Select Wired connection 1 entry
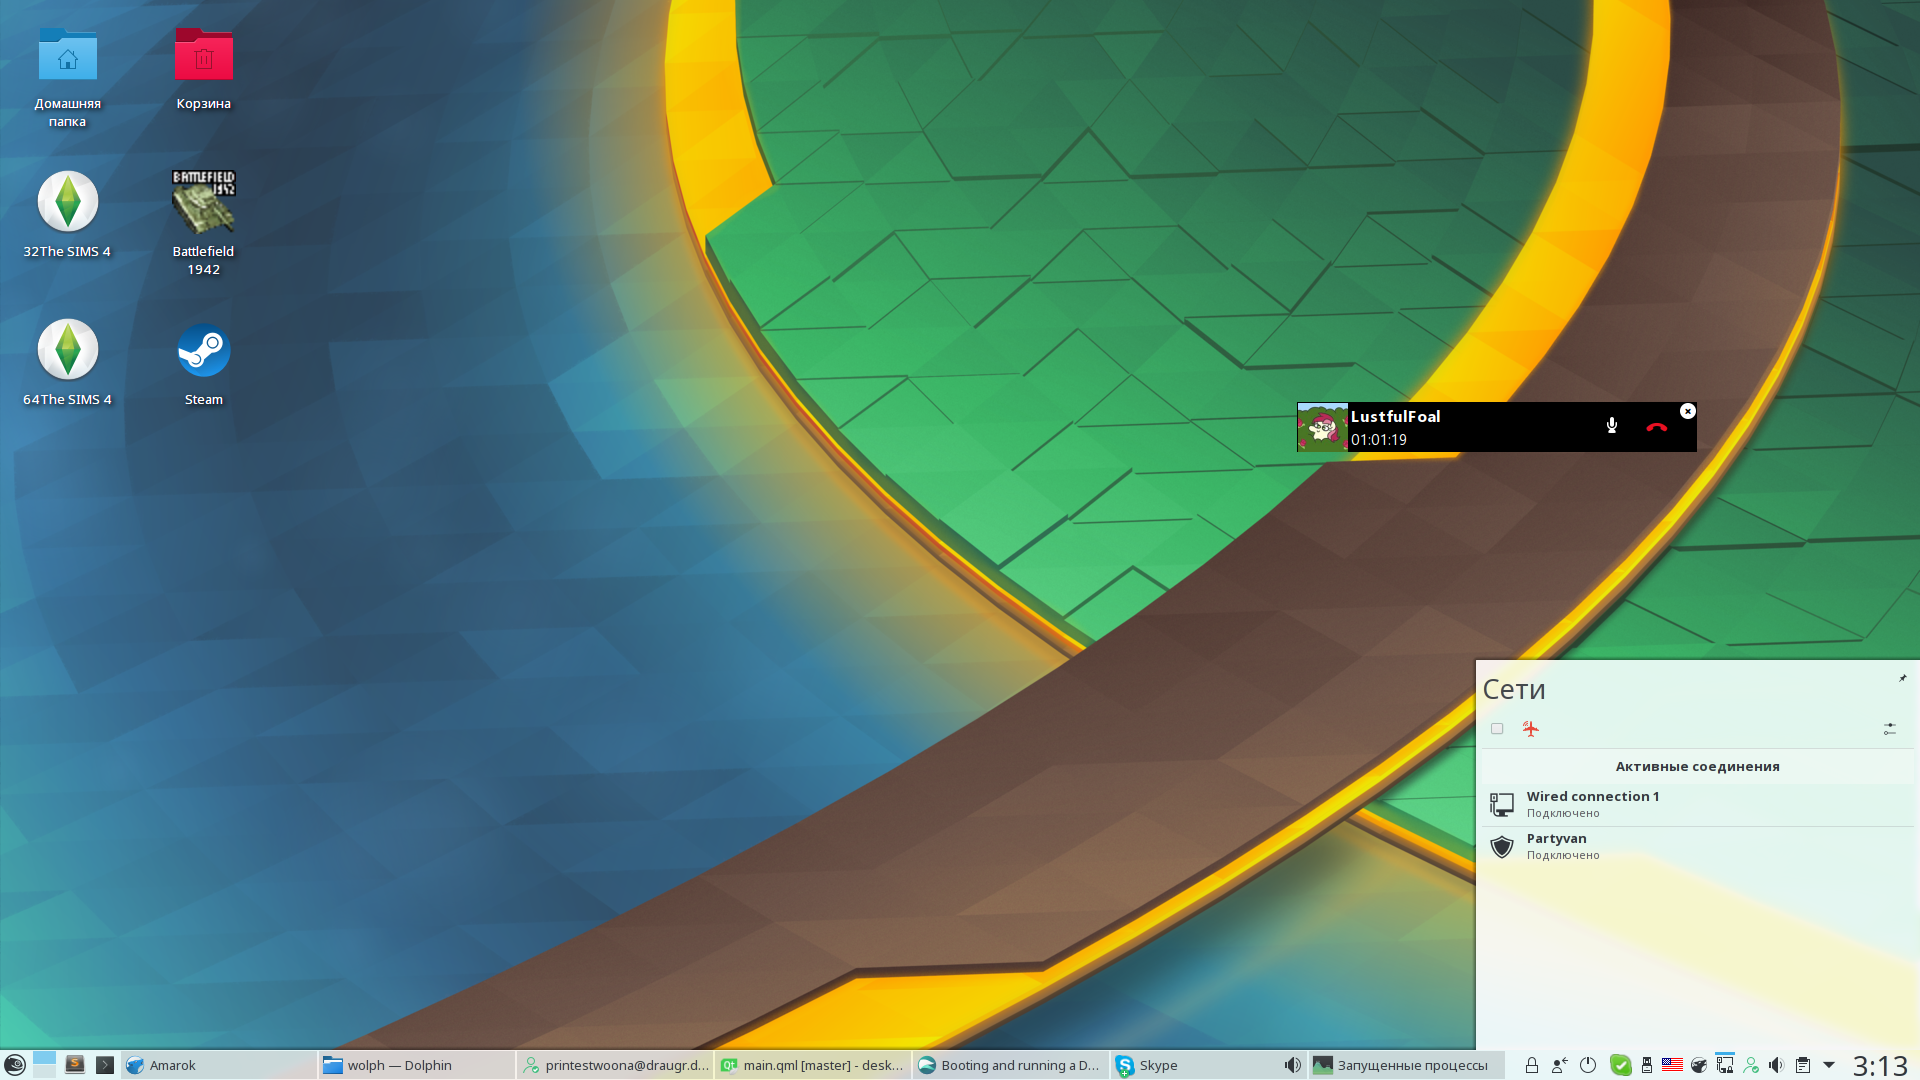Screen dimensions: 1920x1080 (1696, 804)
